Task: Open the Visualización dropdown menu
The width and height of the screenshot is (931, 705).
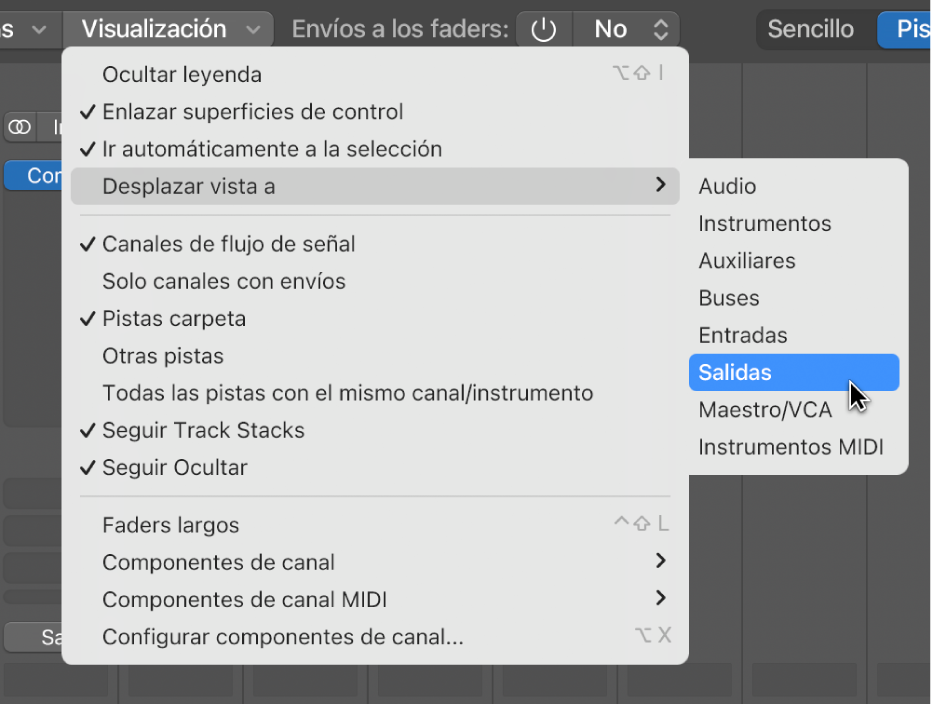Action: (x=167, y=29)
